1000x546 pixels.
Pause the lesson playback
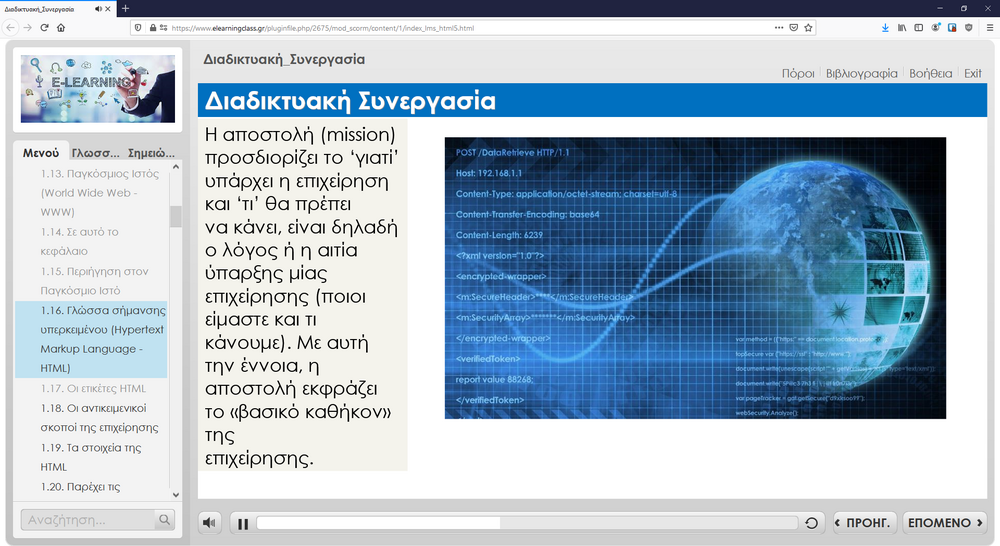pyautogui.click(x=242, y=523)
